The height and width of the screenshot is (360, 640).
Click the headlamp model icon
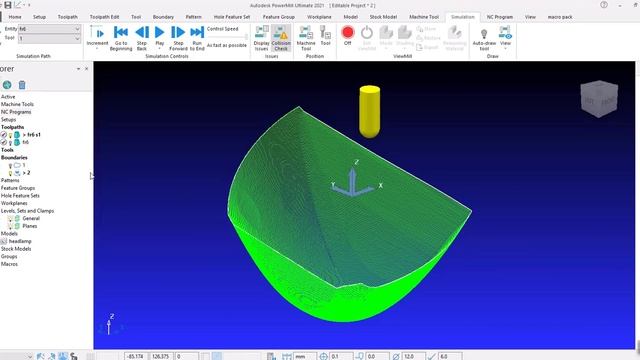click(x=4, y=242)
